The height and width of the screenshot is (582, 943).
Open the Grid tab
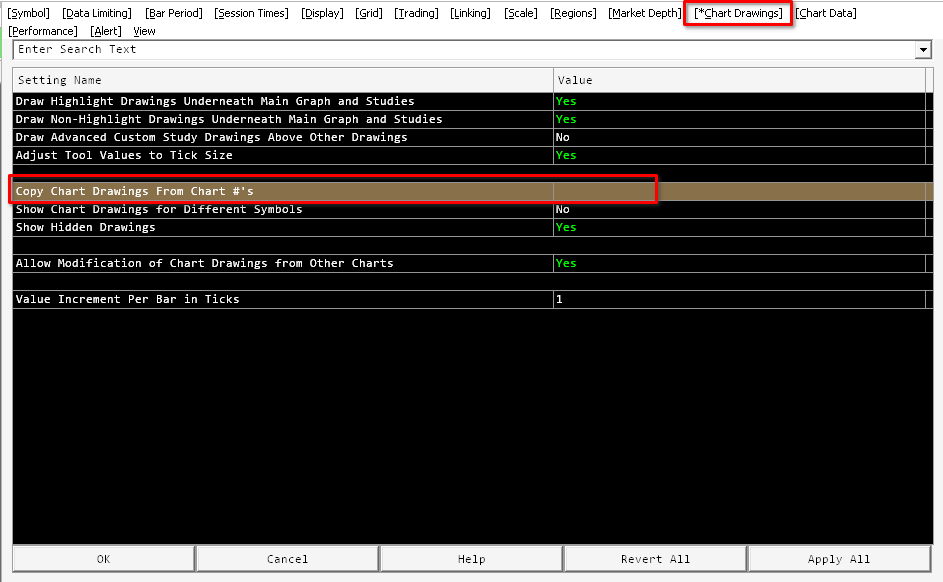pos(369,13)
